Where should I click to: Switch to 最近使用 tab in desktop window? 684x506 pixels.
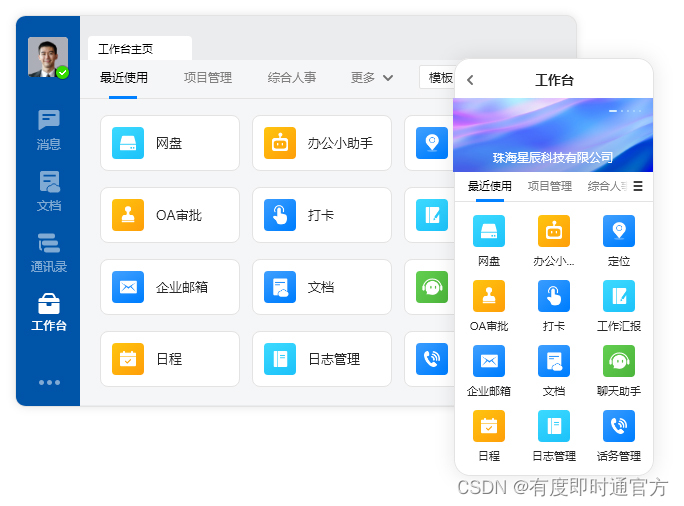click(x=123, y=78)
